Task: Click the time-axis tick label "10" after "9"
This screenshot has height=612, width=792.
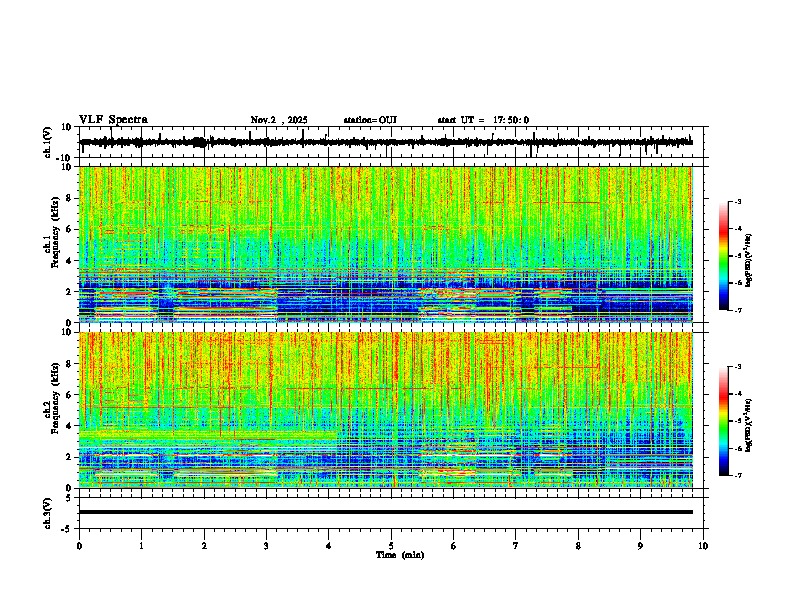Action: 703,546
